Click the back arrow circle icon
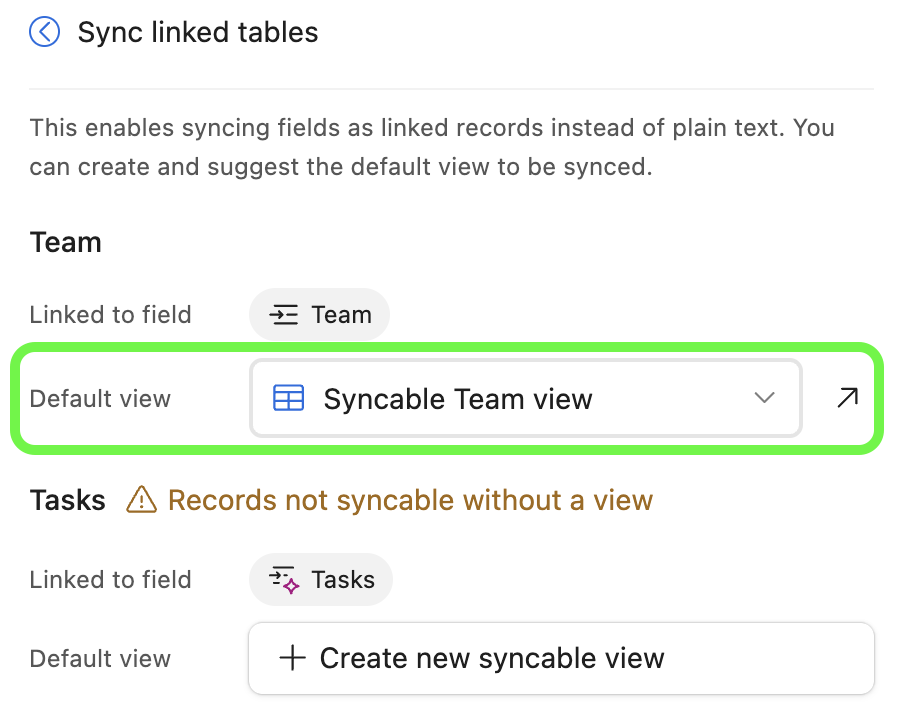Viewport: 912px width, 712px height. click(44, 31)
